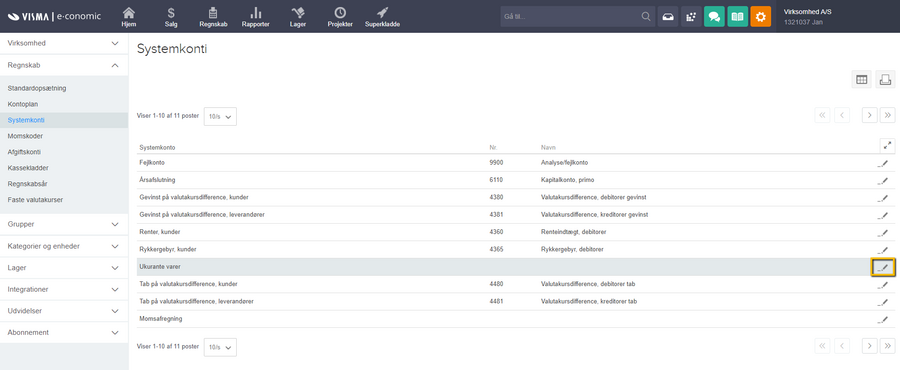Open the green book help icon

click(x=738, y=17)
